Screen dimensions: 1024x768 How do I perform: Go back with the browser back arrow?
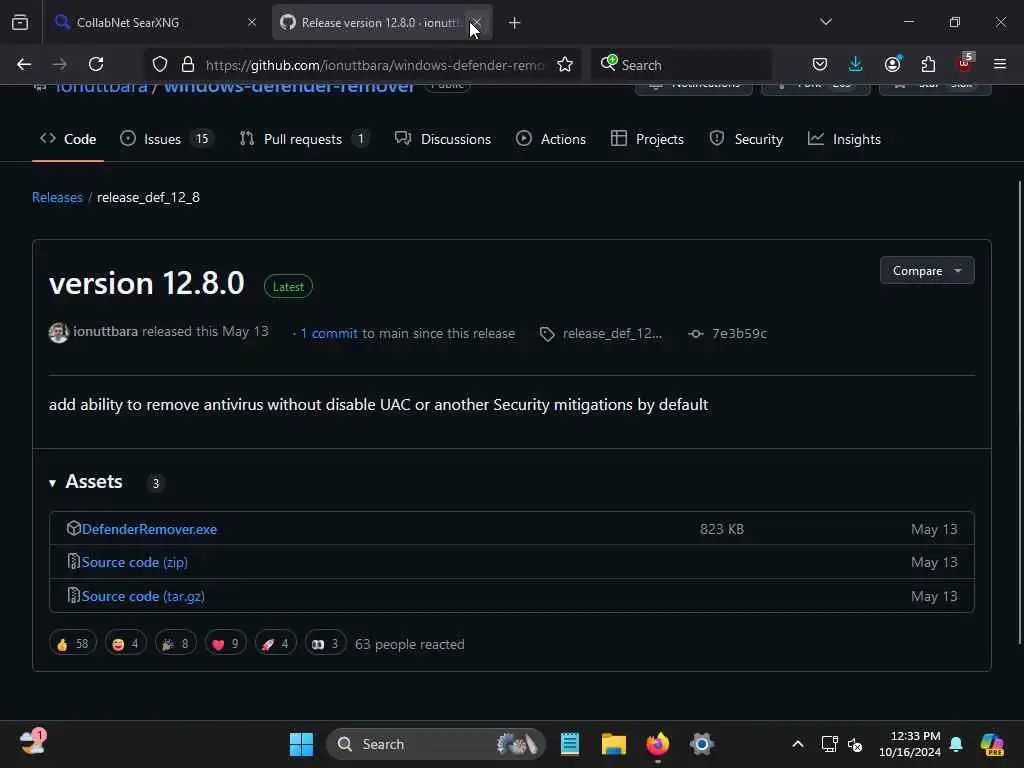click(x=24, y=65)
